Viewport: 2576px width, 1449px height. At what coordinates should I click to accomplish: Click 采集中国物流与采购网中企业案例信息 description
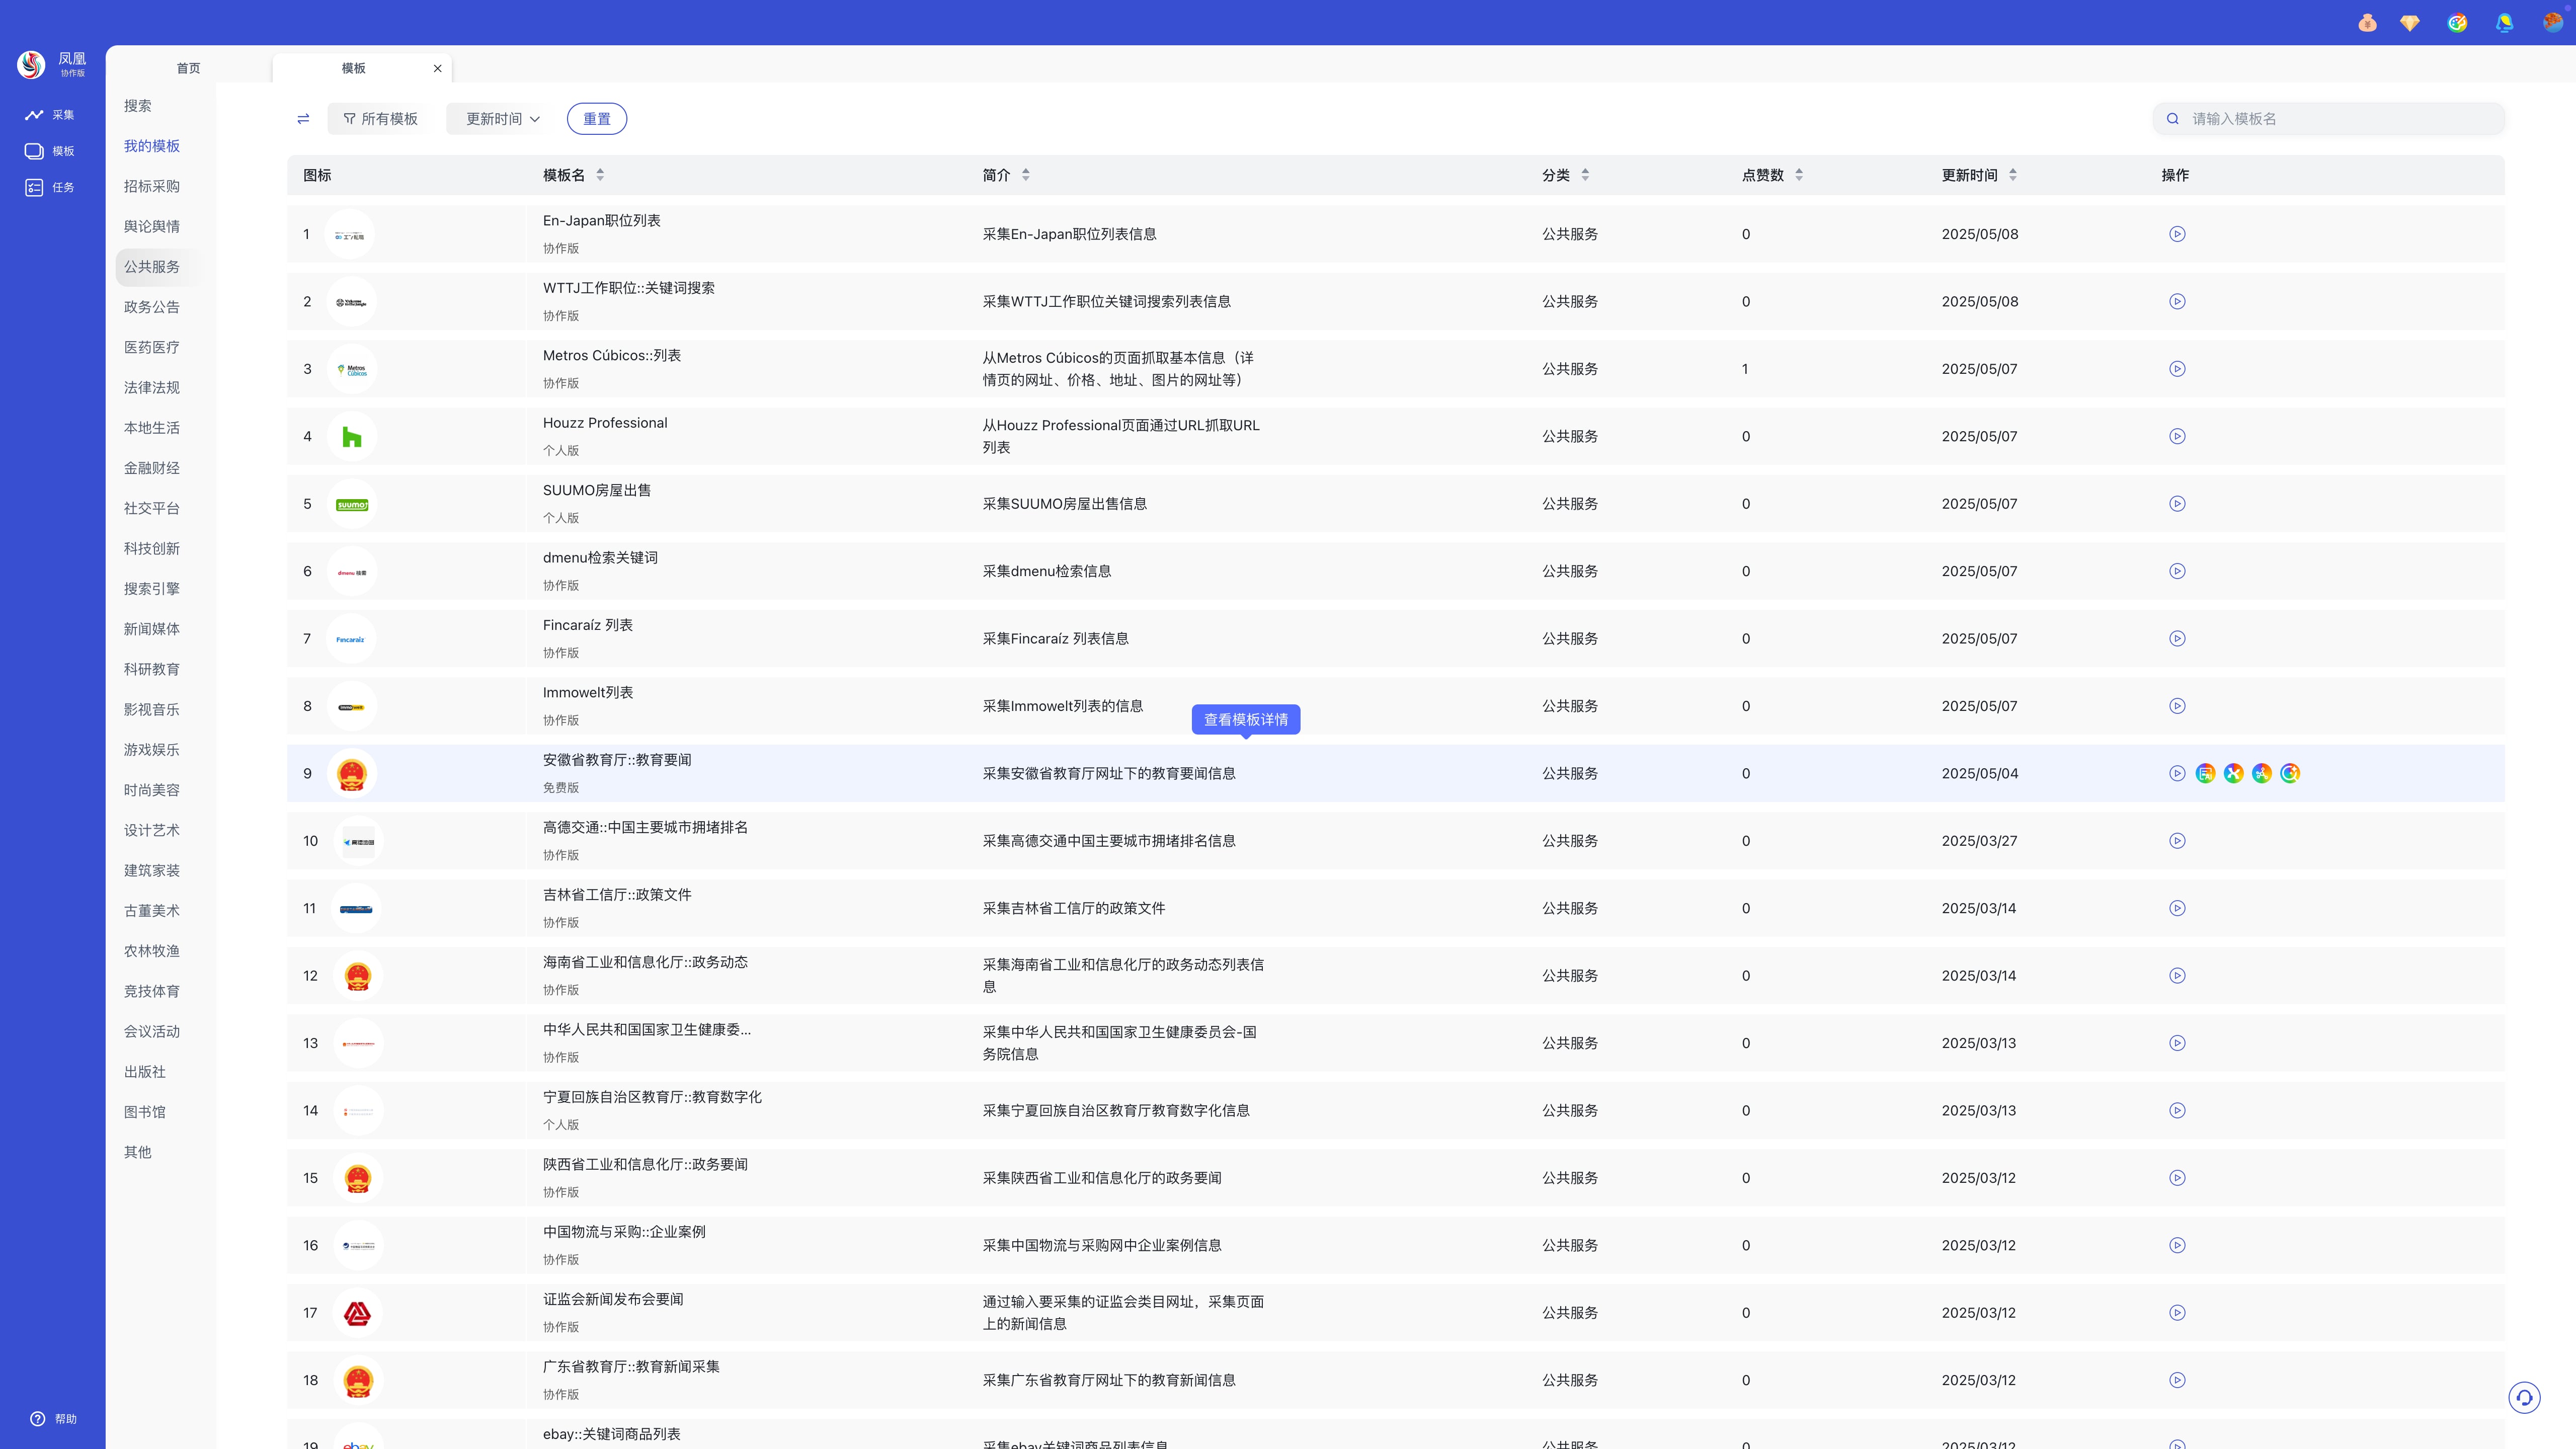click(x=1102, y=1246)
